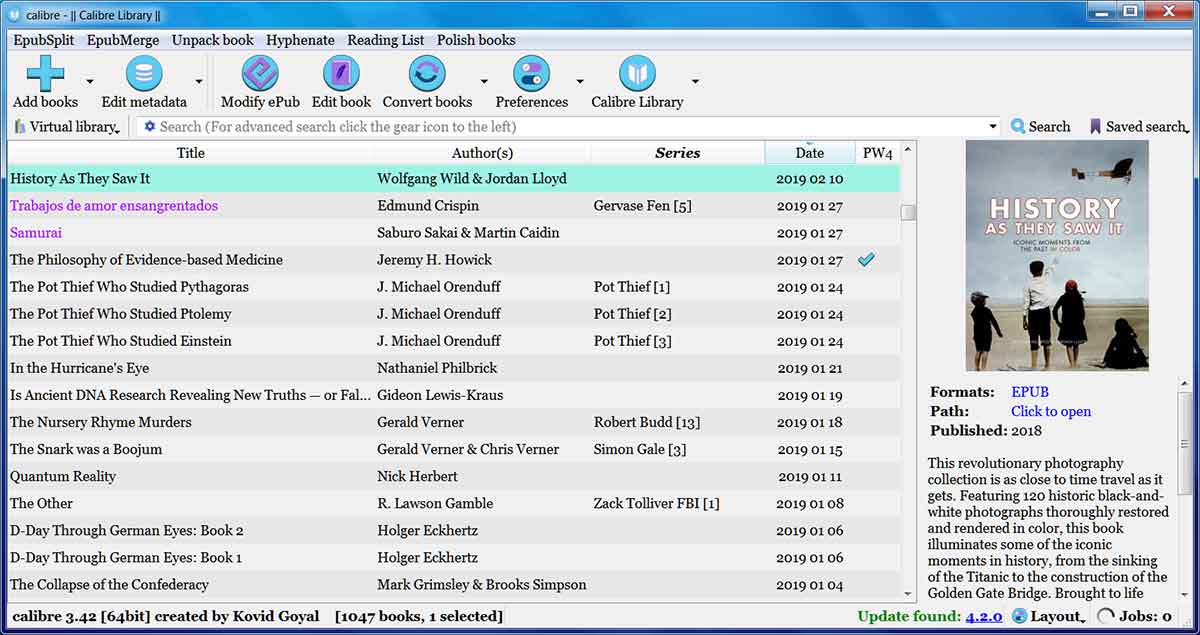Click the 'Gervase Fen [5]' series cell
The width and height of the screenshot is (1200, 635).
coord(678,206)
